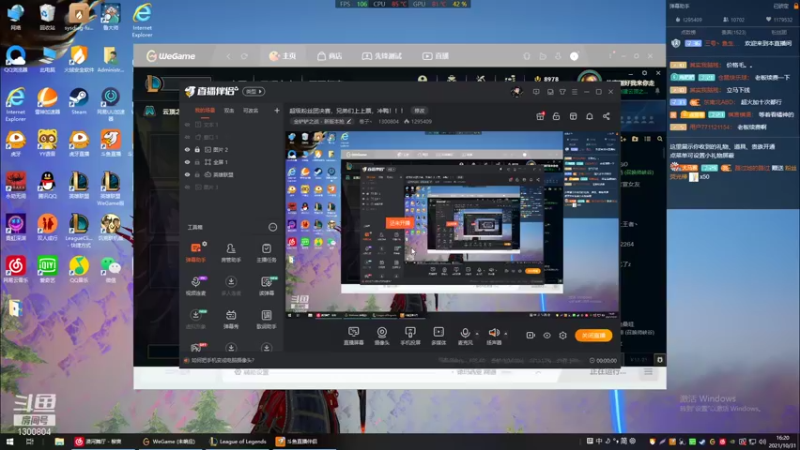This screenshot has width=800, height=450.
Task: Click the share icon in the companion app
Action: pyautogui.click(x=606, y=116)
